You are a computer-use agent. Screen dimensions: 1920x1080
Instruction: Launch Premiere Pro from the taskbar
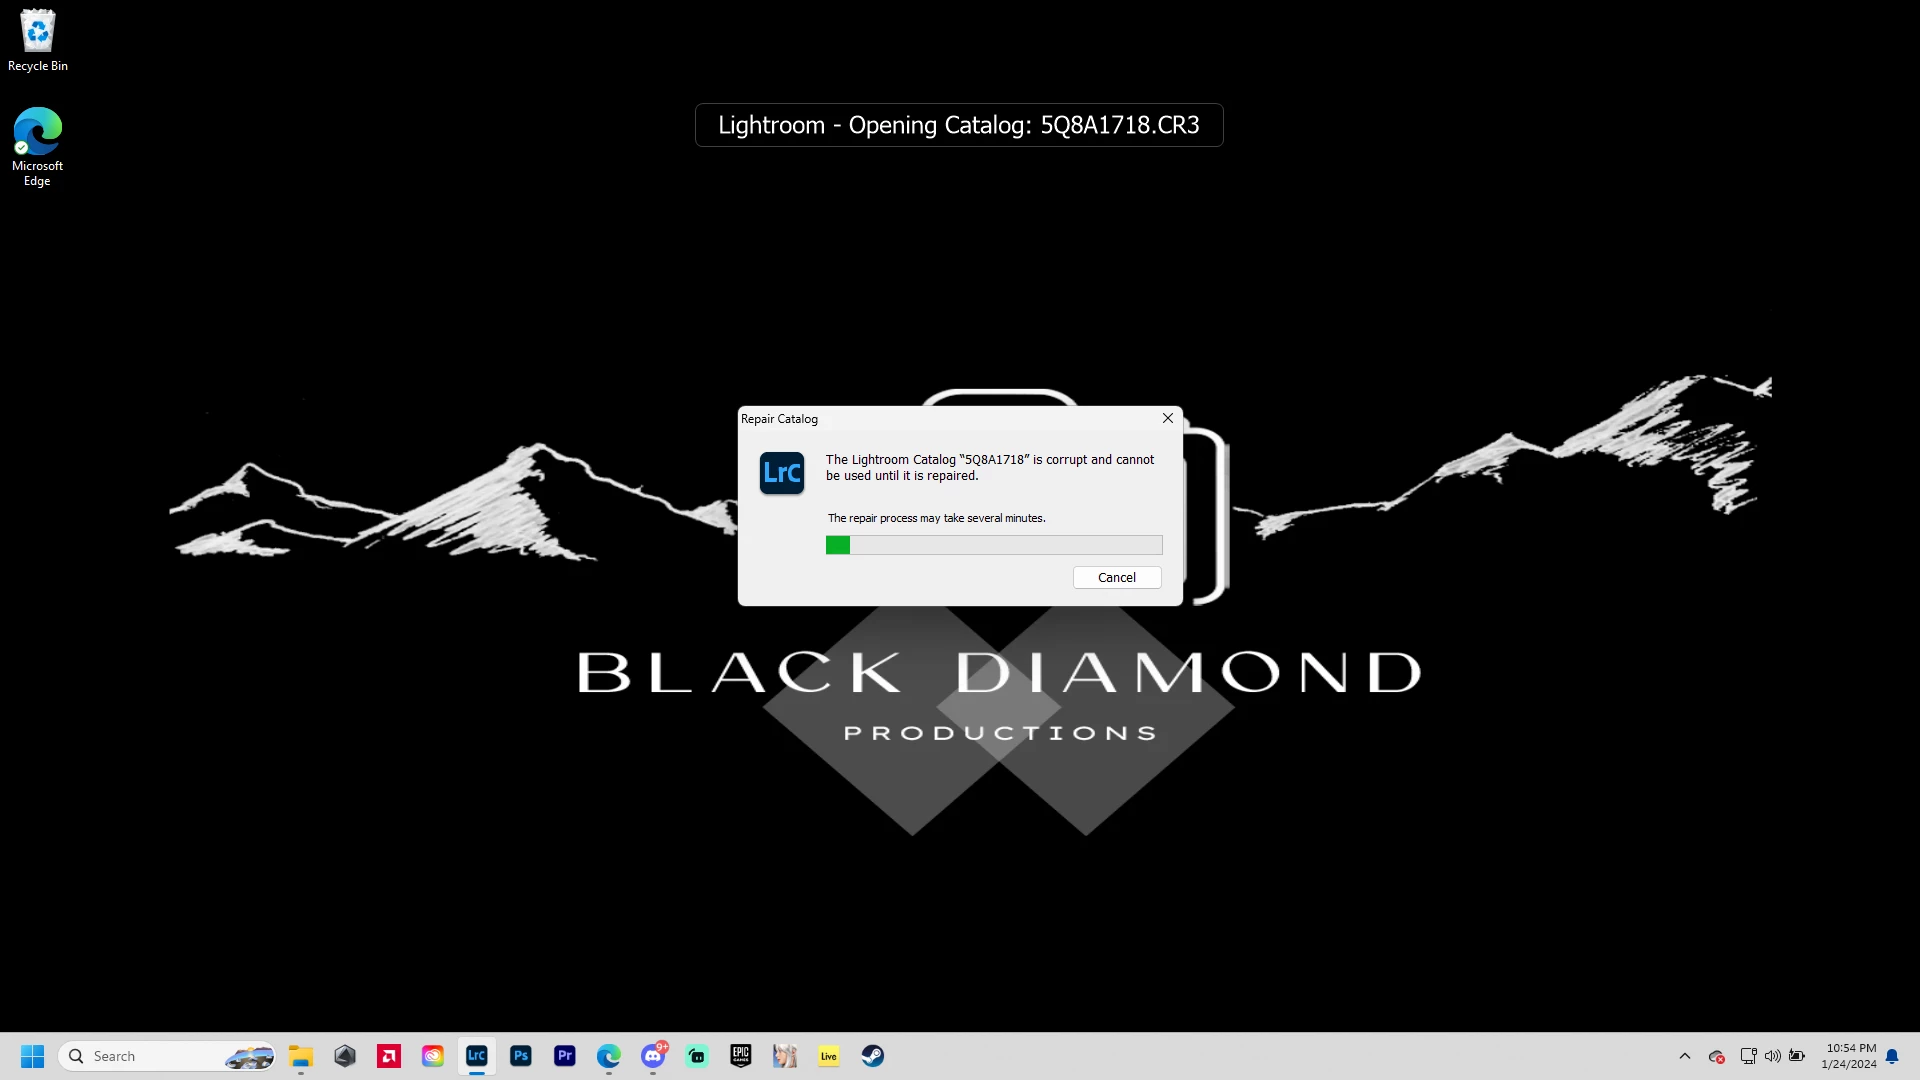(564, 1056)
